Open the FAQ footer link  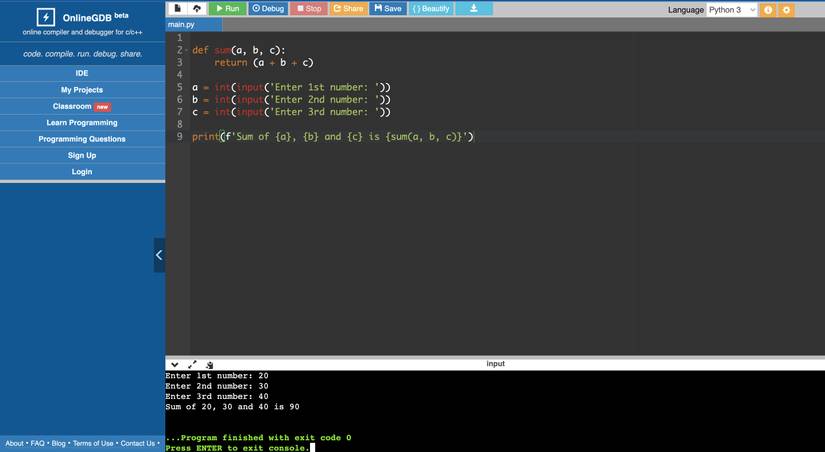point(37,444)
